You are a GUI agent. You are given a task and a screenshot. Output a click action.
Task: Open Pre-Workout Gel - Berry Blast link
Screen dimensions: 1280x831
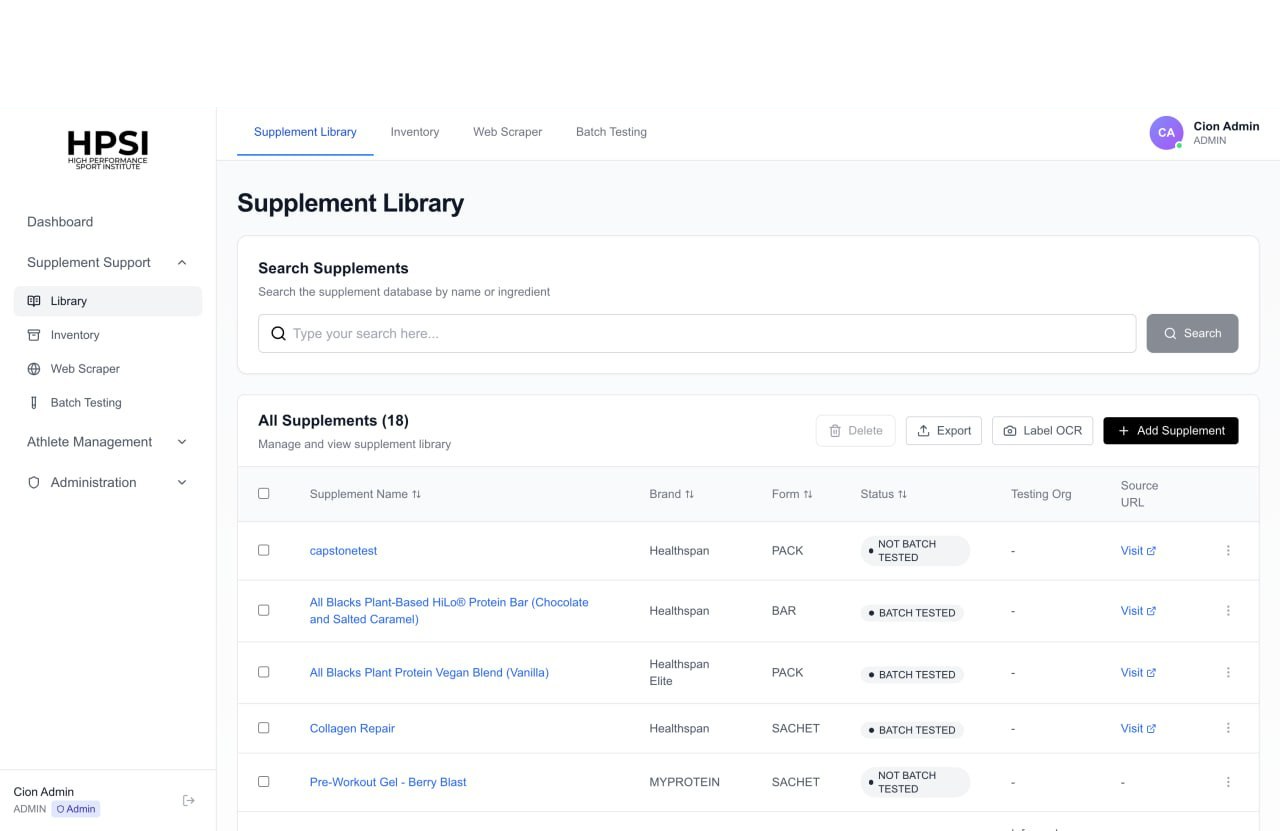click(x=388, y=782)
